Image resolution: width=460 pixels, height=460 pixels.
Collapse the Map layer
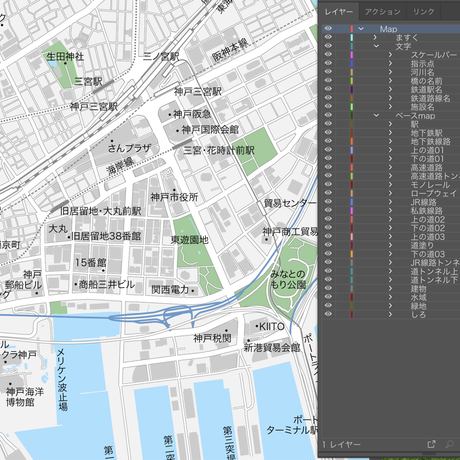(x=361, y=29)
